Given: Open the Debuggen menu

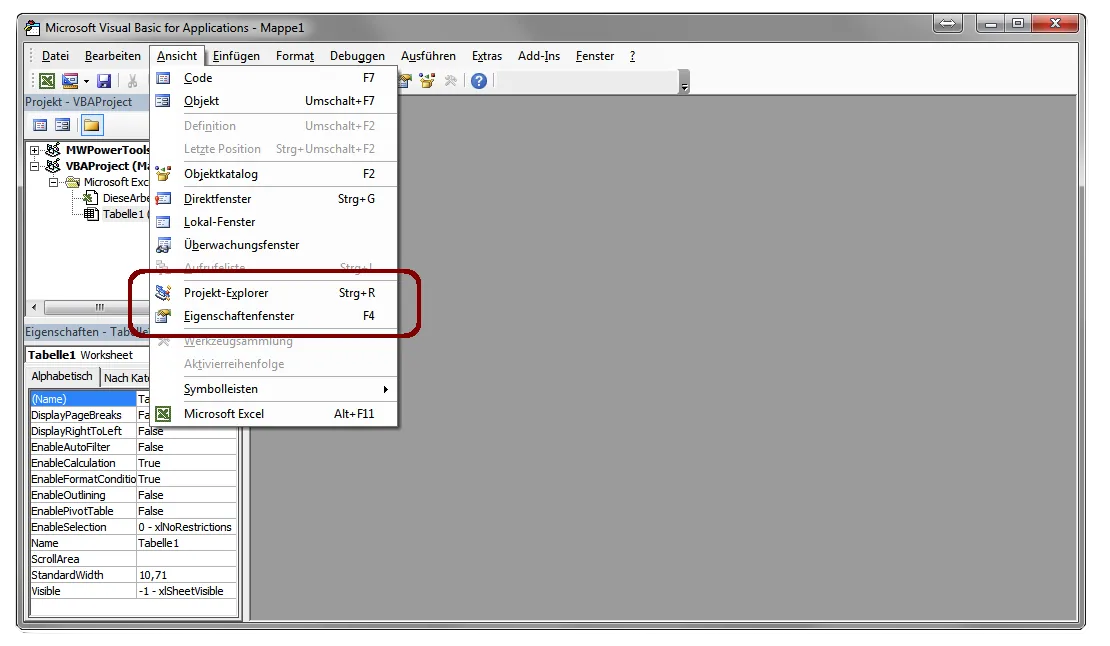Looking at the screenshot, I should click(357, 56).
